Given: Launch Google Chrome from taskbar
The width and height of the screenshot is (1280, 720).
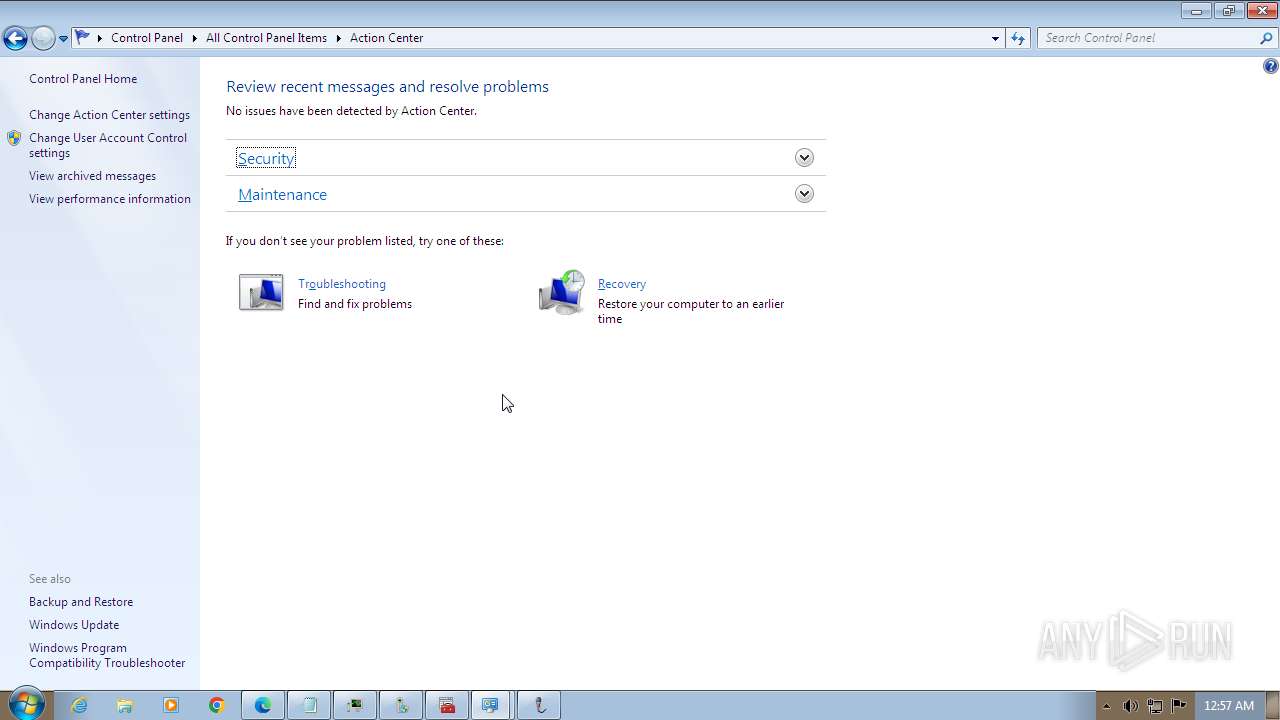Looking at the screenshot, I should (216, 705).
